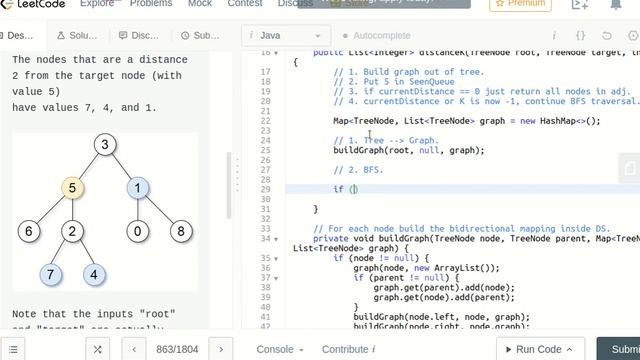The width and height of the screenshot is (640, 360).
Task: Switch to the Discuss tab
Action: [139, 36]
